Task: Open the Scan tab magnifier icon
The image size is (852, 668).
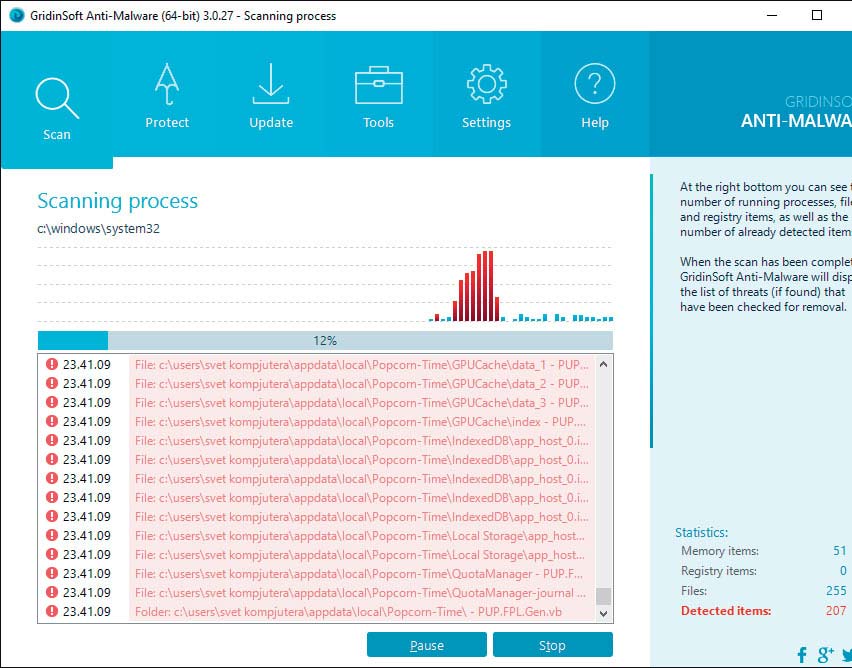Action: coord(57,98)
